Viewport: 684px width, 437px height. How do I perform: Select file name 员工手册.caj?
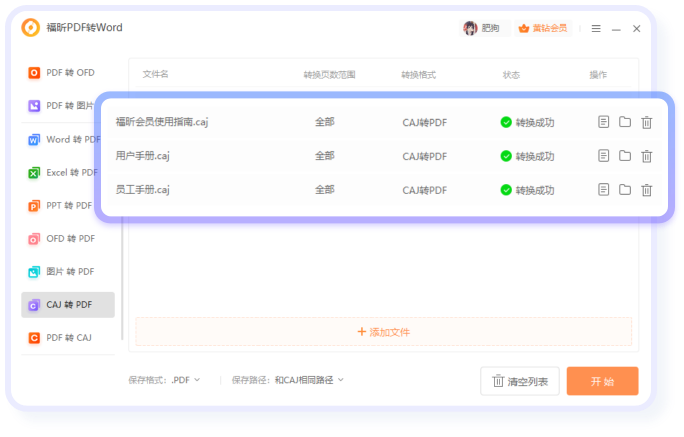(143, 190)
